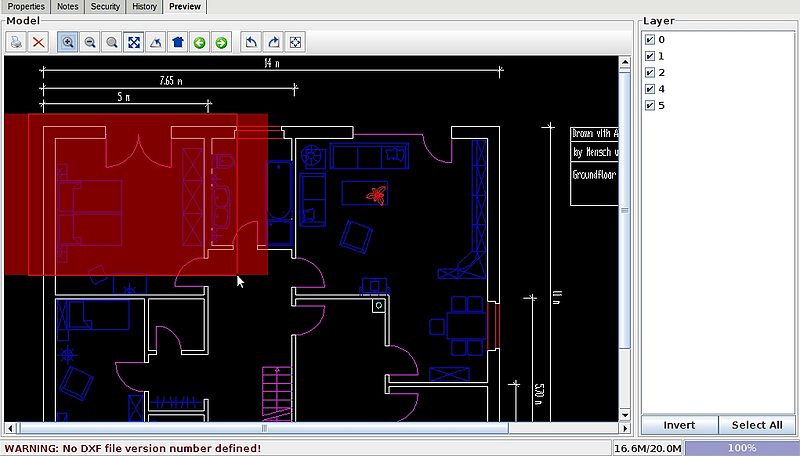Click the horizontal scrollbar right arrow
Viewport: 800px width, 456px height.
click(x=625, y=428)
